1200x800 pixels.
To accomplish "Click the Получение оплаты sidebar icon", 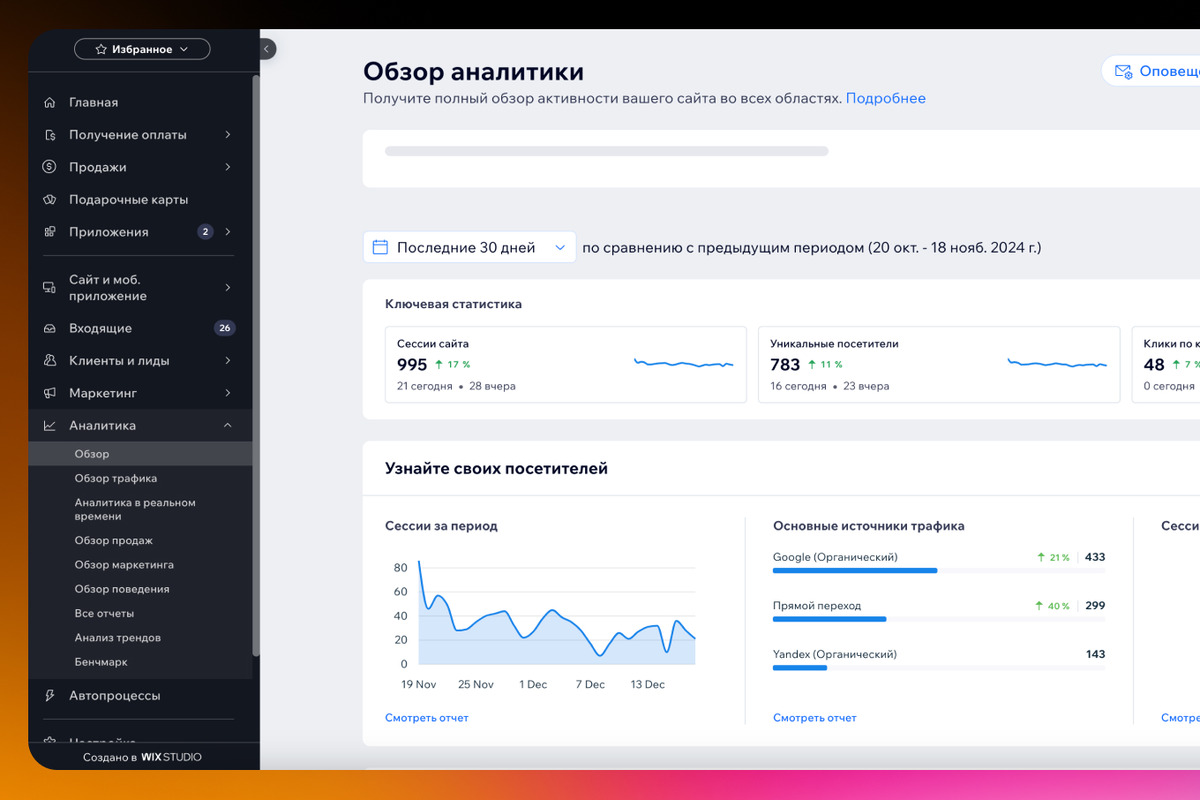I will [49, 135].
